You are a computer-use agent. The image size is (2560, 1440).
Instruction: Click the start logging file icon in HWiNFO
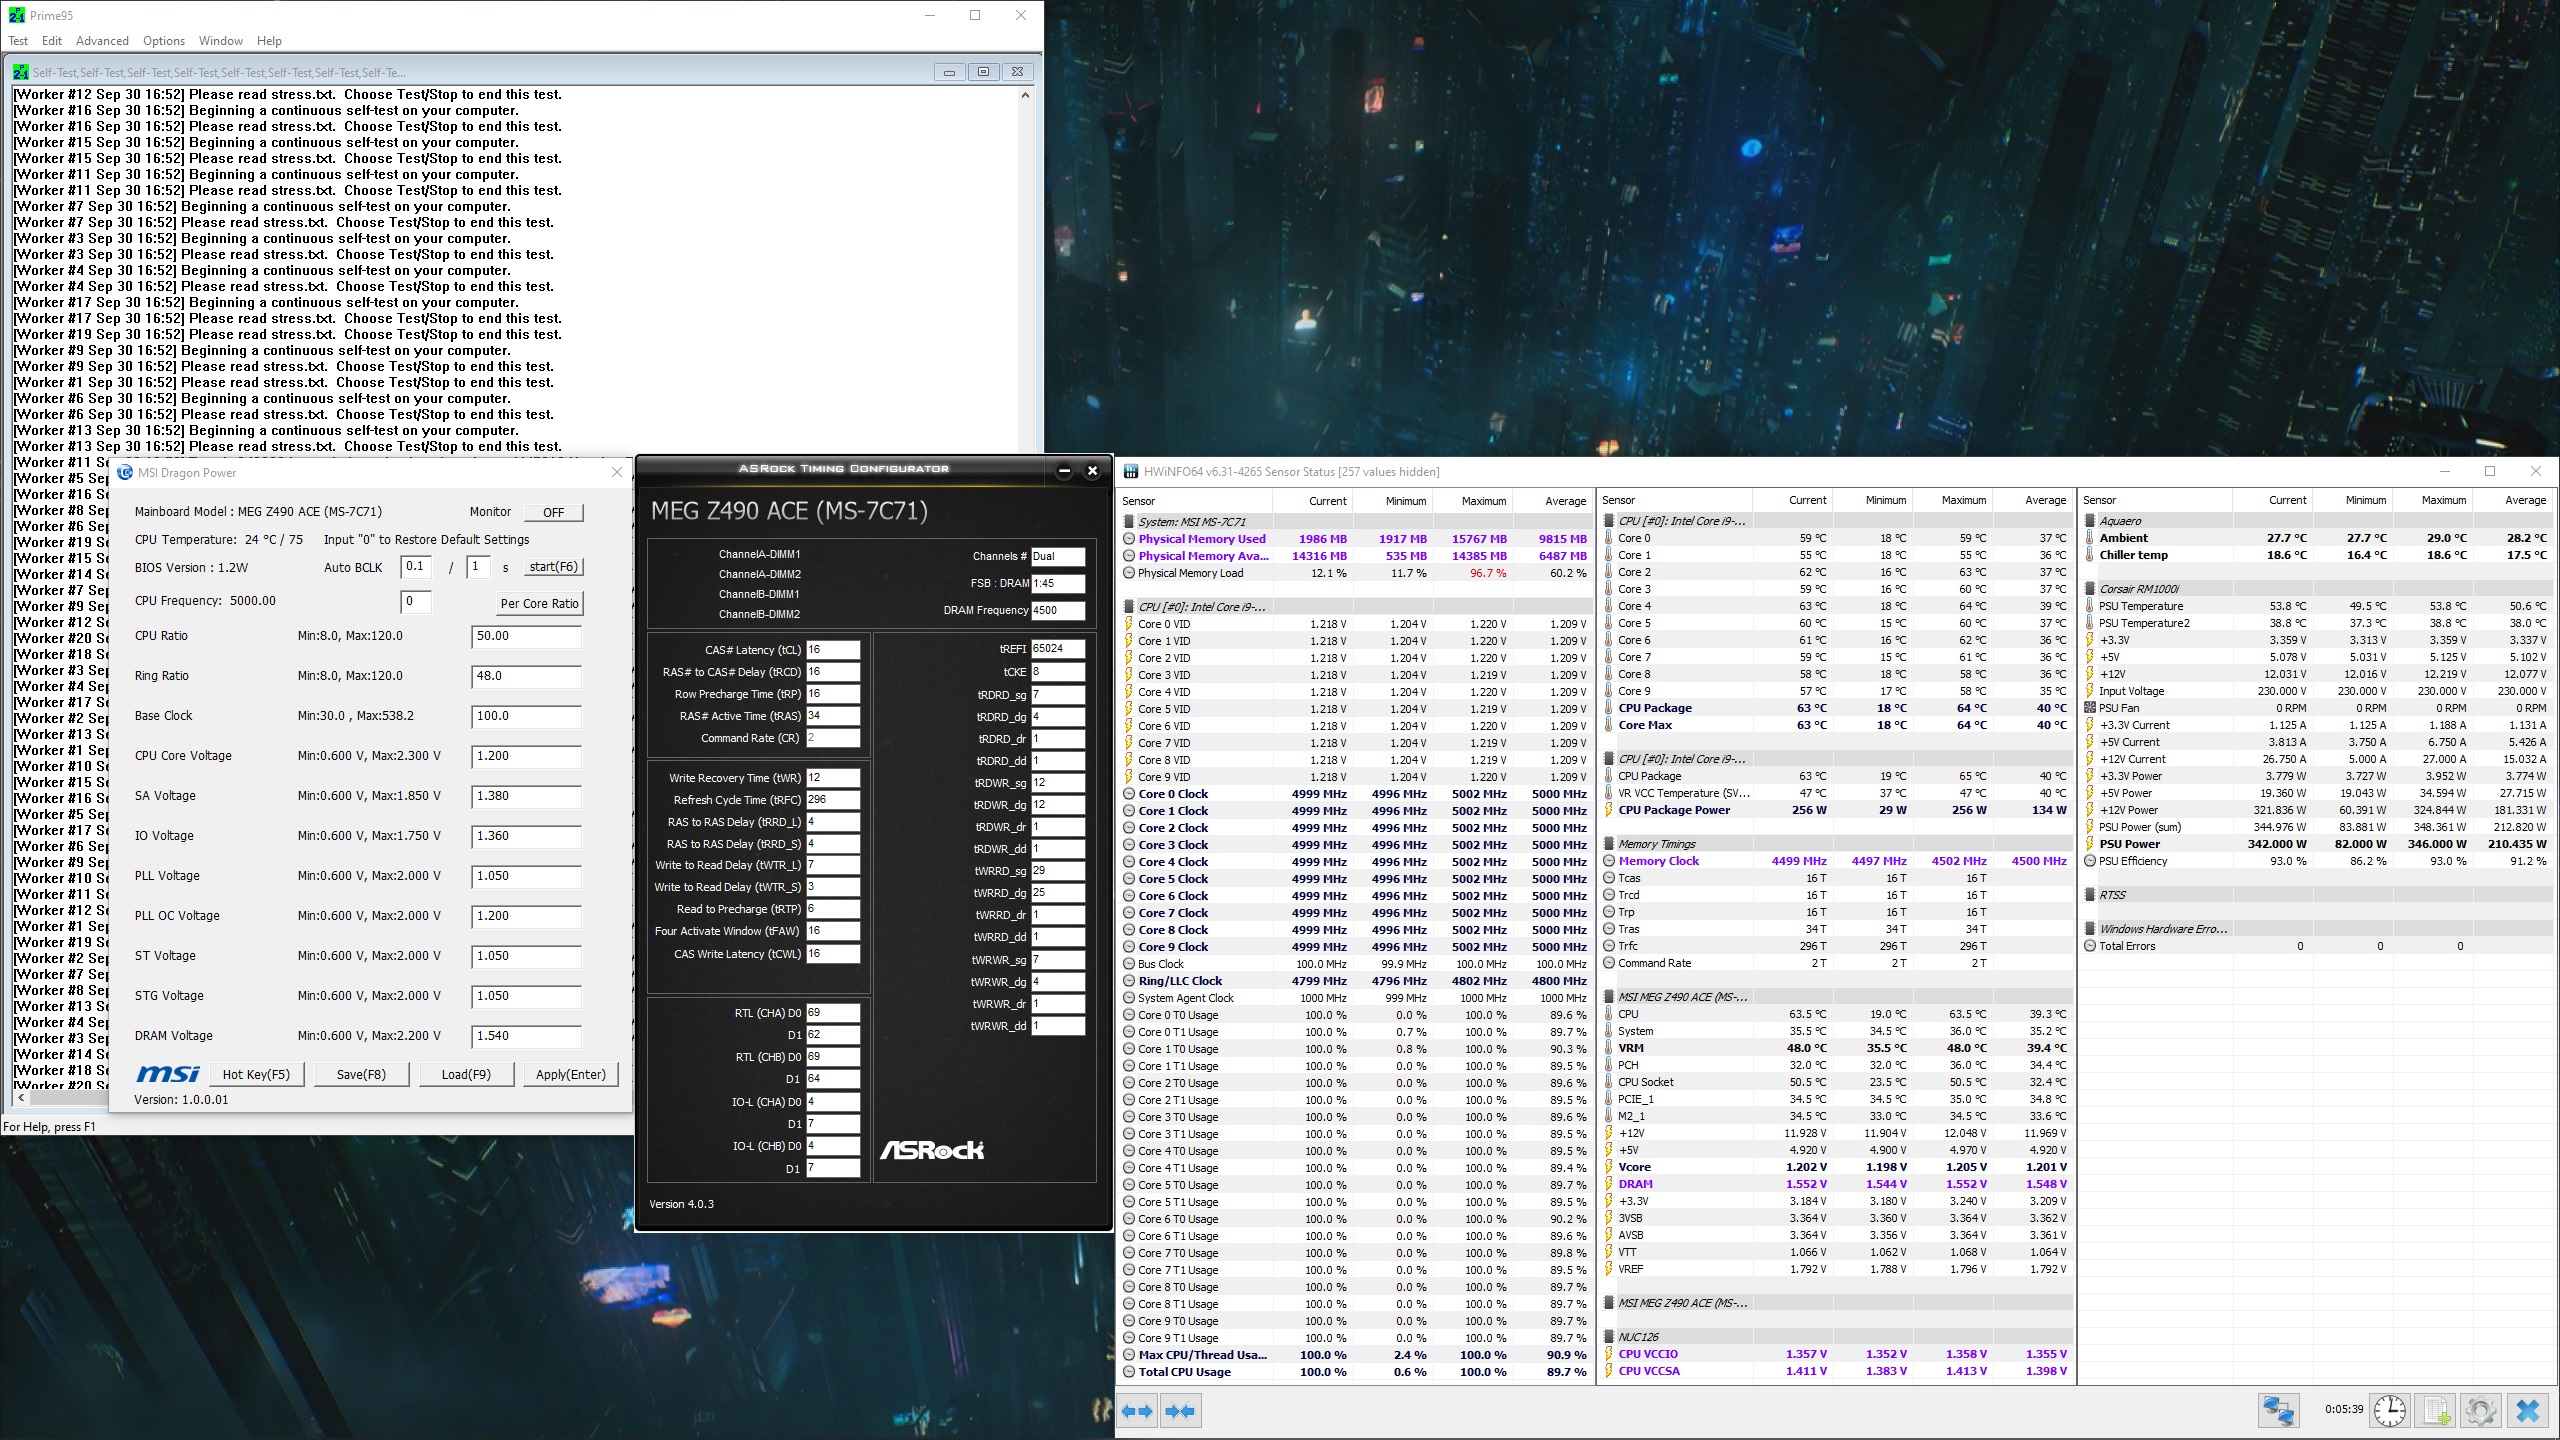(x=2437, y=1411)
